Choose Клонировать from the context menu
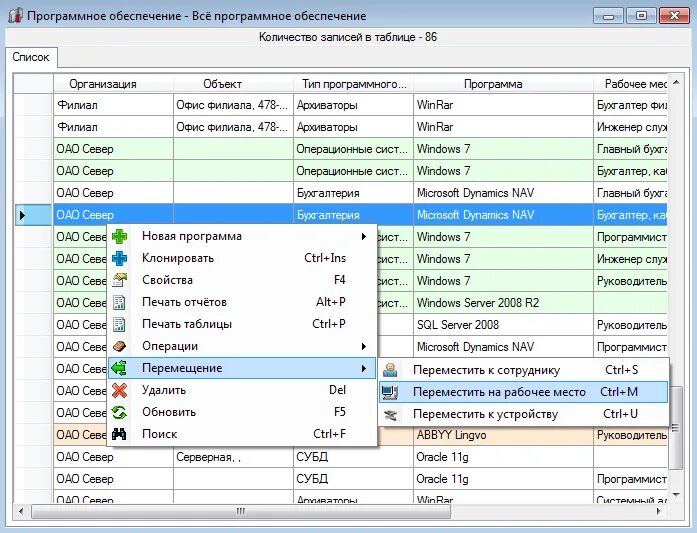 pyautogui.click(x=242, y=258)
